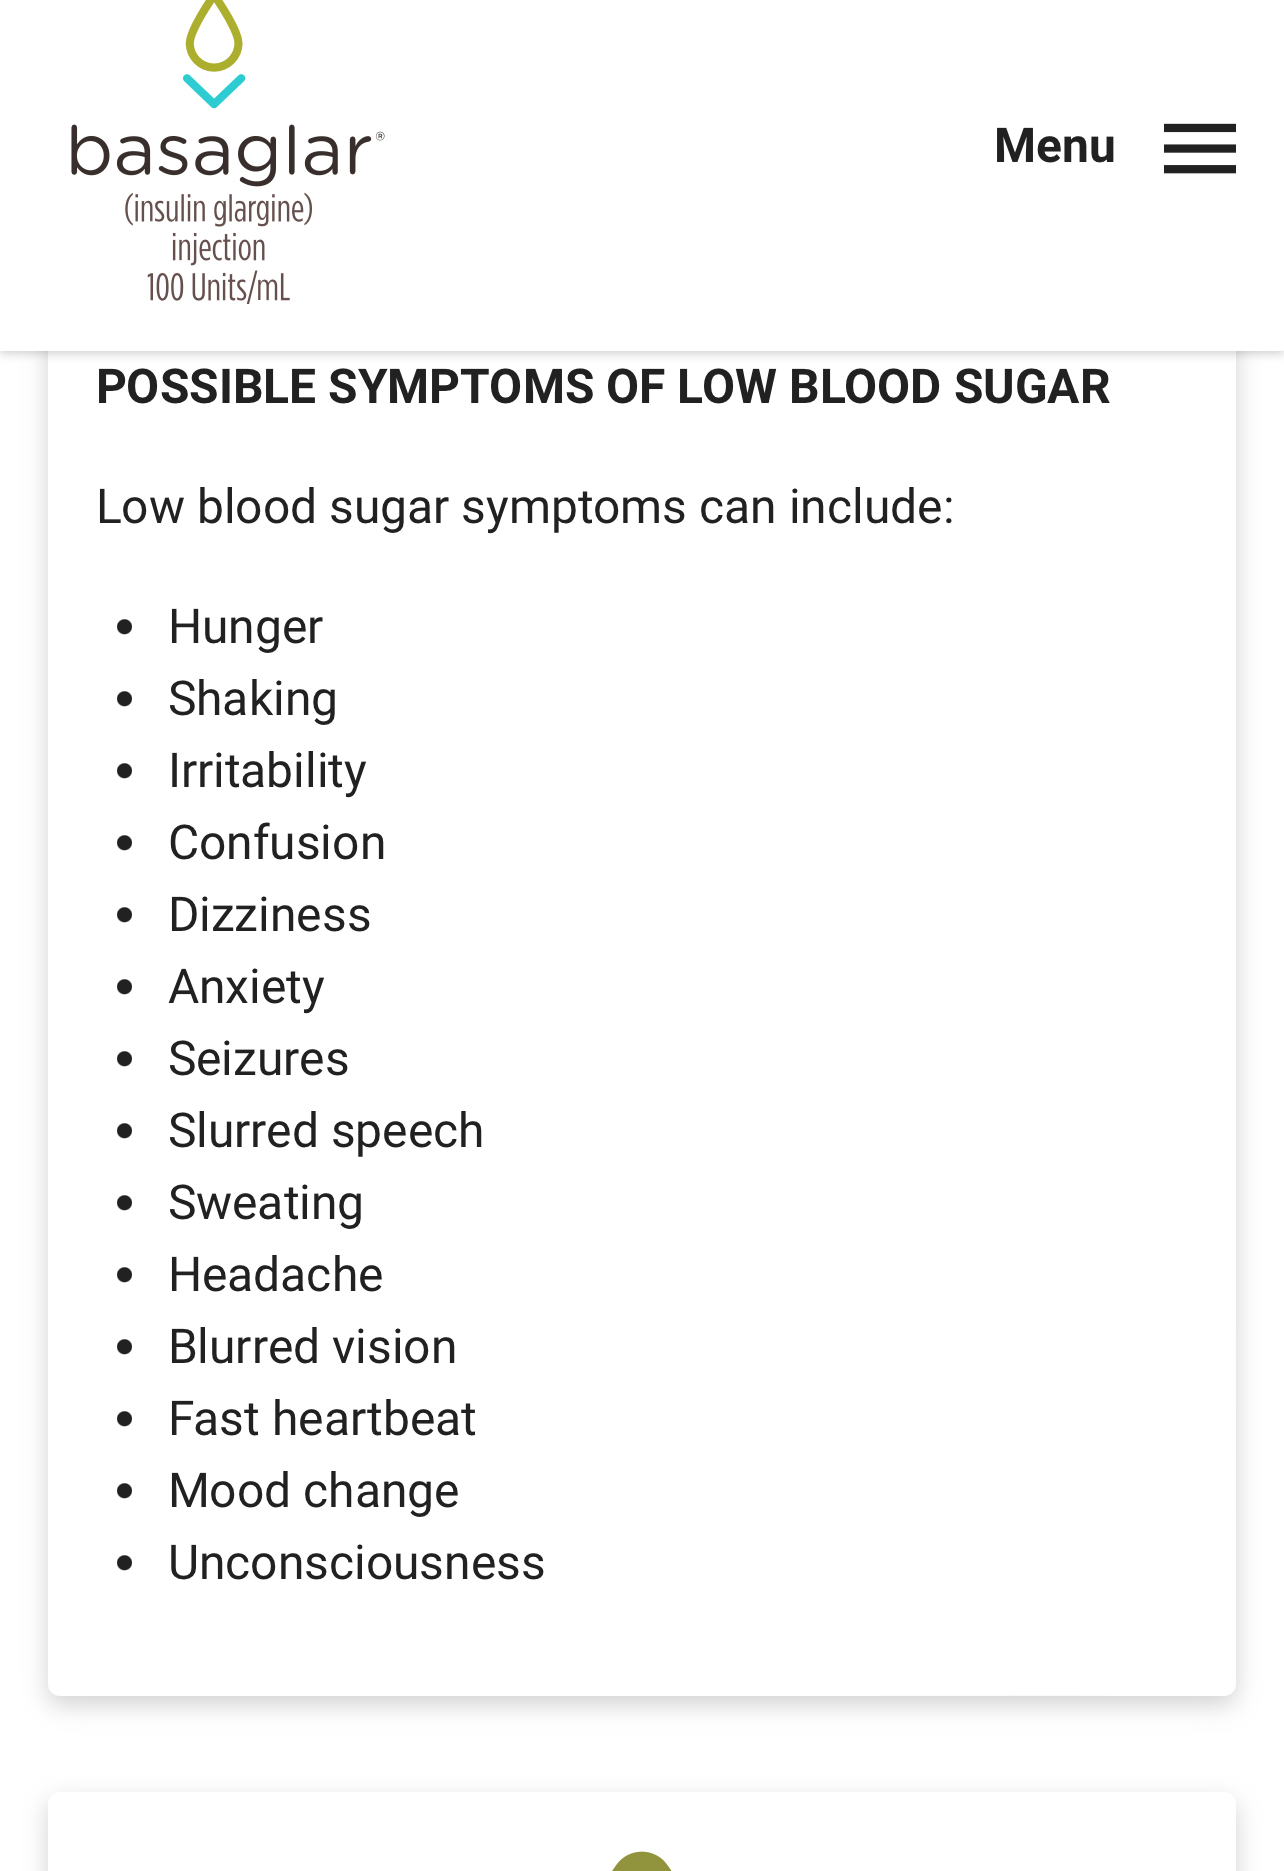Click the Seizures symptom text
Screen dimensions: 1284x1871
coord(259,1059)
